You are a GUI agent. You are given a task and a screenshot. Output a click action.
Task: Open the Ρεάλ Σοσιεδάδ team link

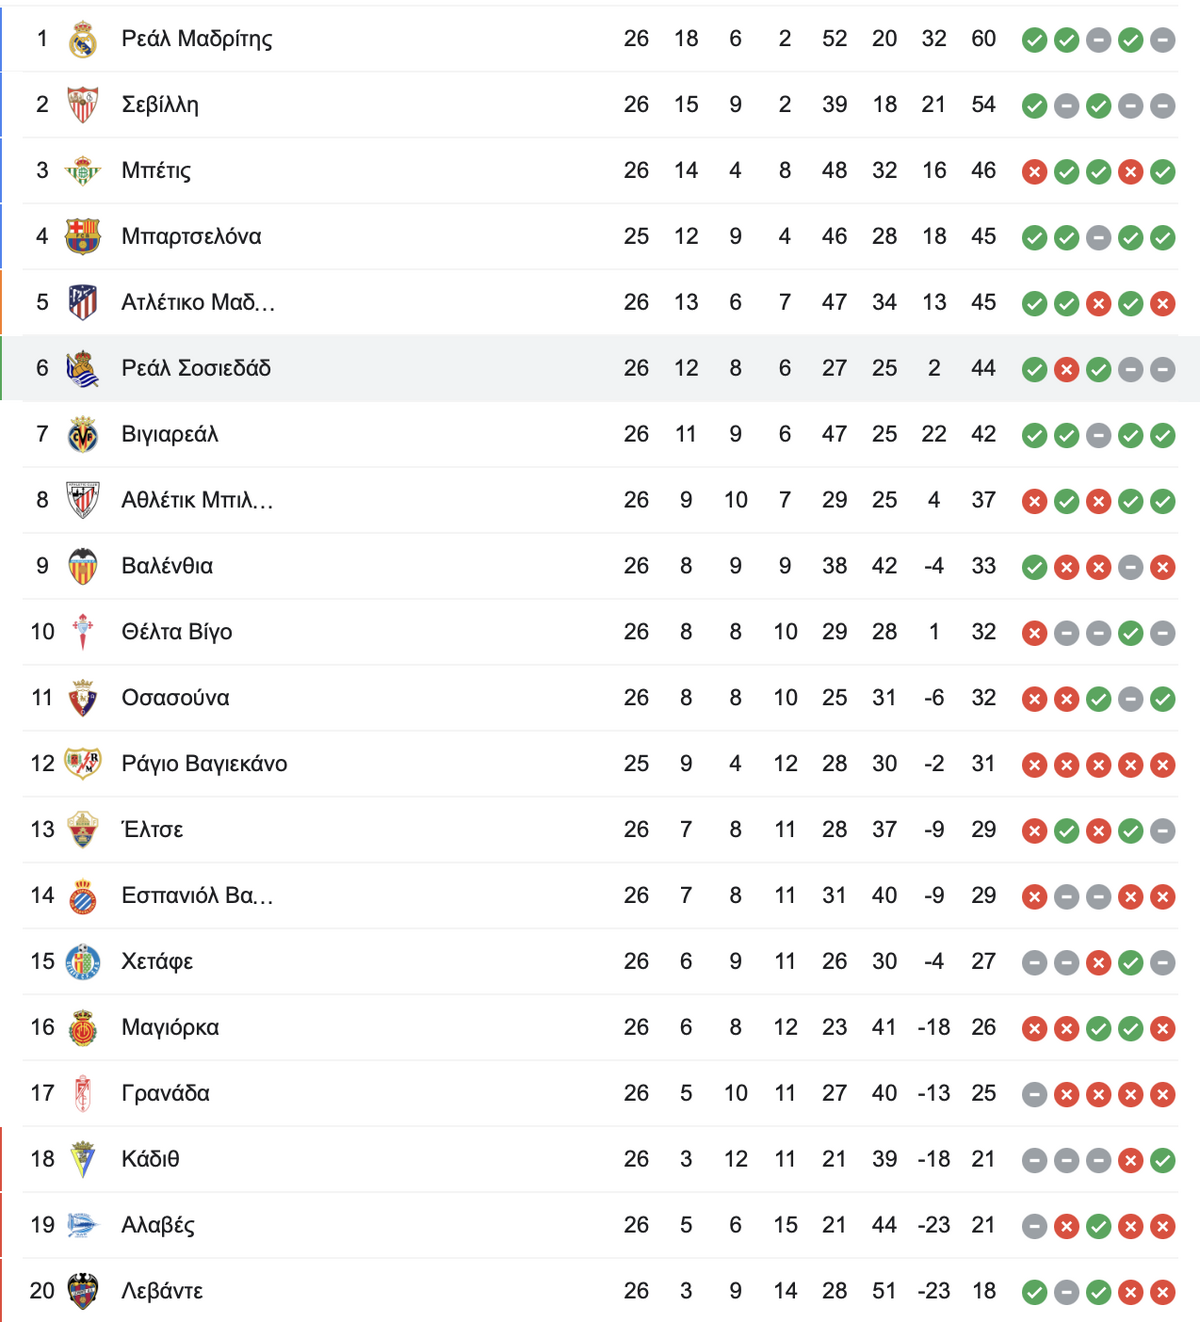click(196, 368)
